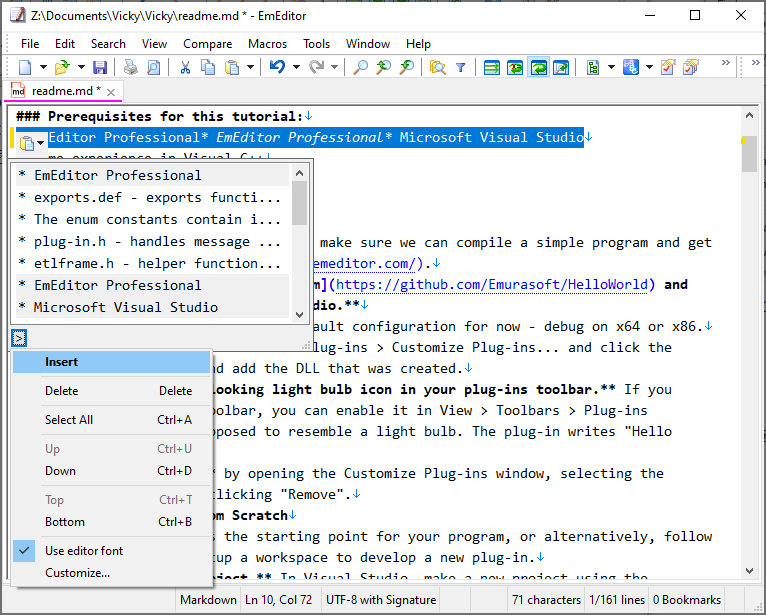
Task: Click the Find Previous magnifier icon
Action: click(x=383, y=67)
